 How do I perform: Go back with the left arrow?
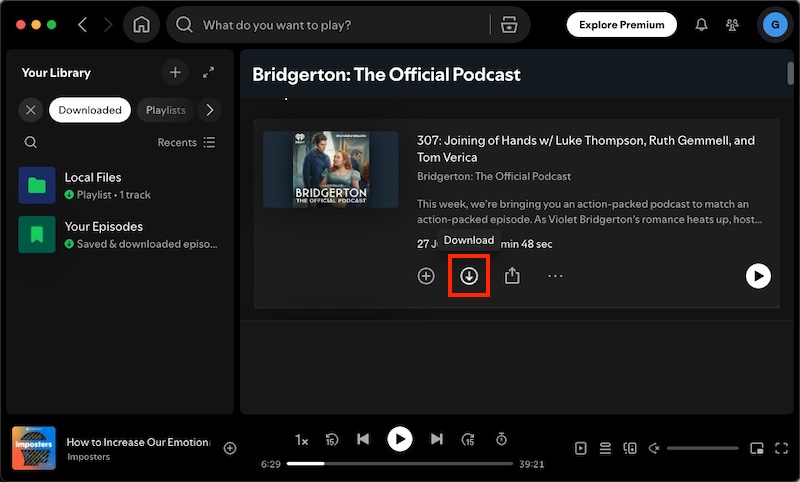[83, 24]
